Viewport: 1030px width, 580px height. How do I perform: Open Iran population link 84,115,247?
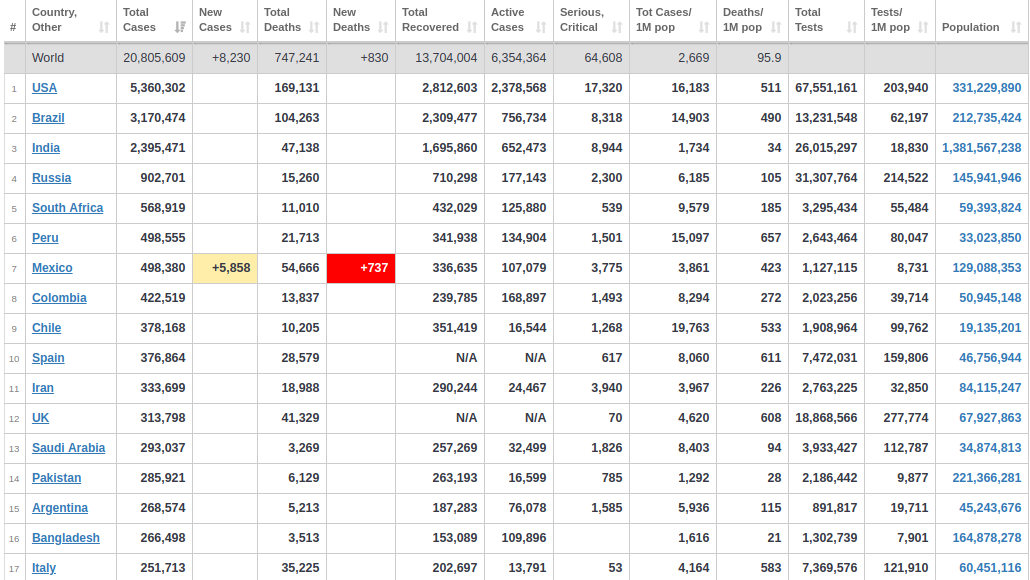coord(990,388)
